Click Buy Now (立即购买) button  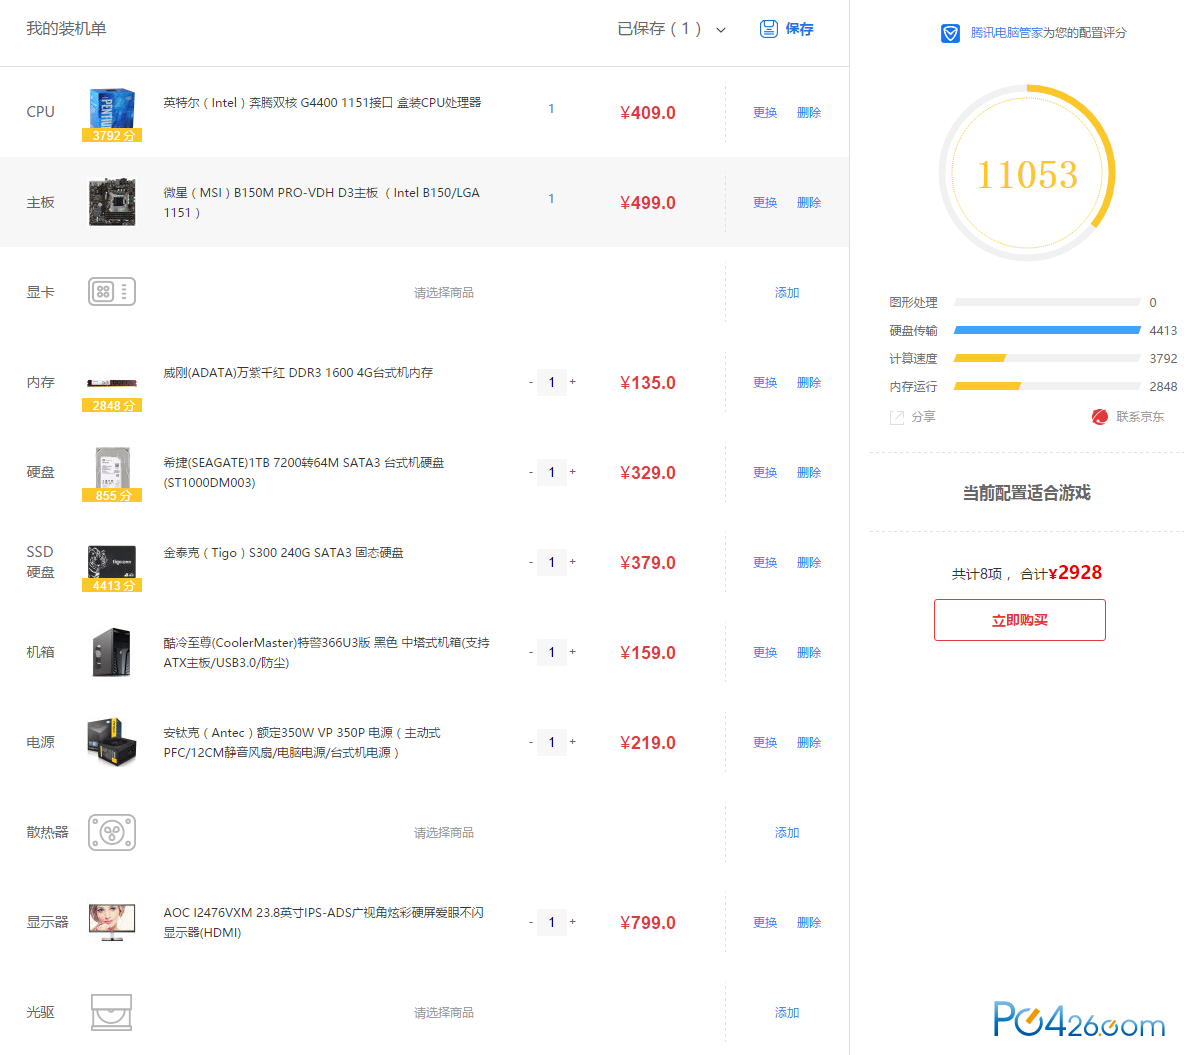1019,620
